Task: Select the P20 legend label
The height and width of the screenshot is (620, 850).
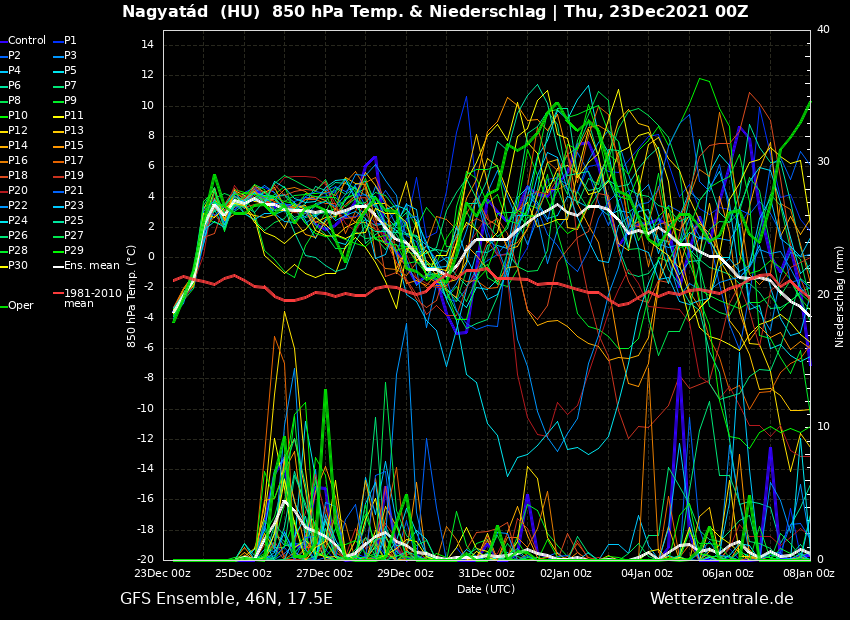Action: 18,191
